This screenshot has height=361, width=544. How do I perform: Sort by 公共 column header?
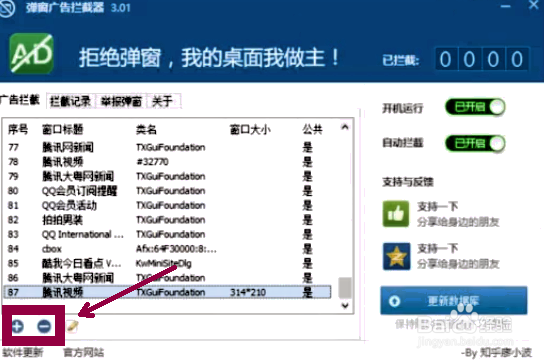[x=313, y=130]
